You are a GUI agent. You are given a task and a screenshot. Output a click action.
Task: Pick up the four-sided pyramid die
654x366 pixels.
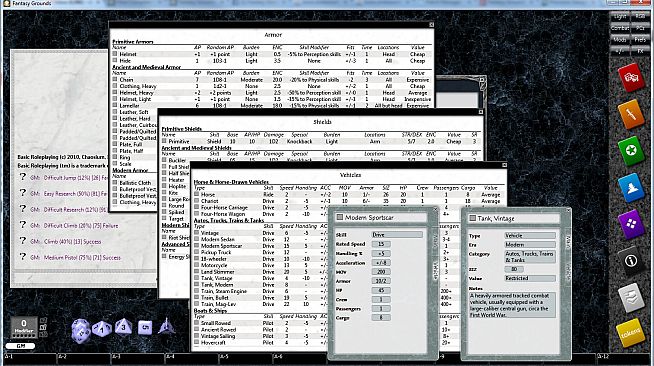166,326
